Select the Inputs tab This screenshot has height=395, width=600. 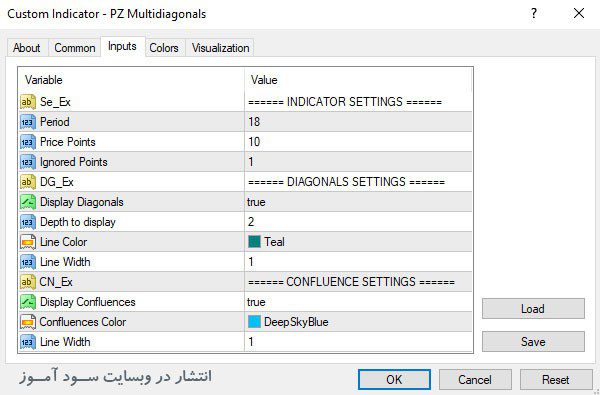[122, 46]
